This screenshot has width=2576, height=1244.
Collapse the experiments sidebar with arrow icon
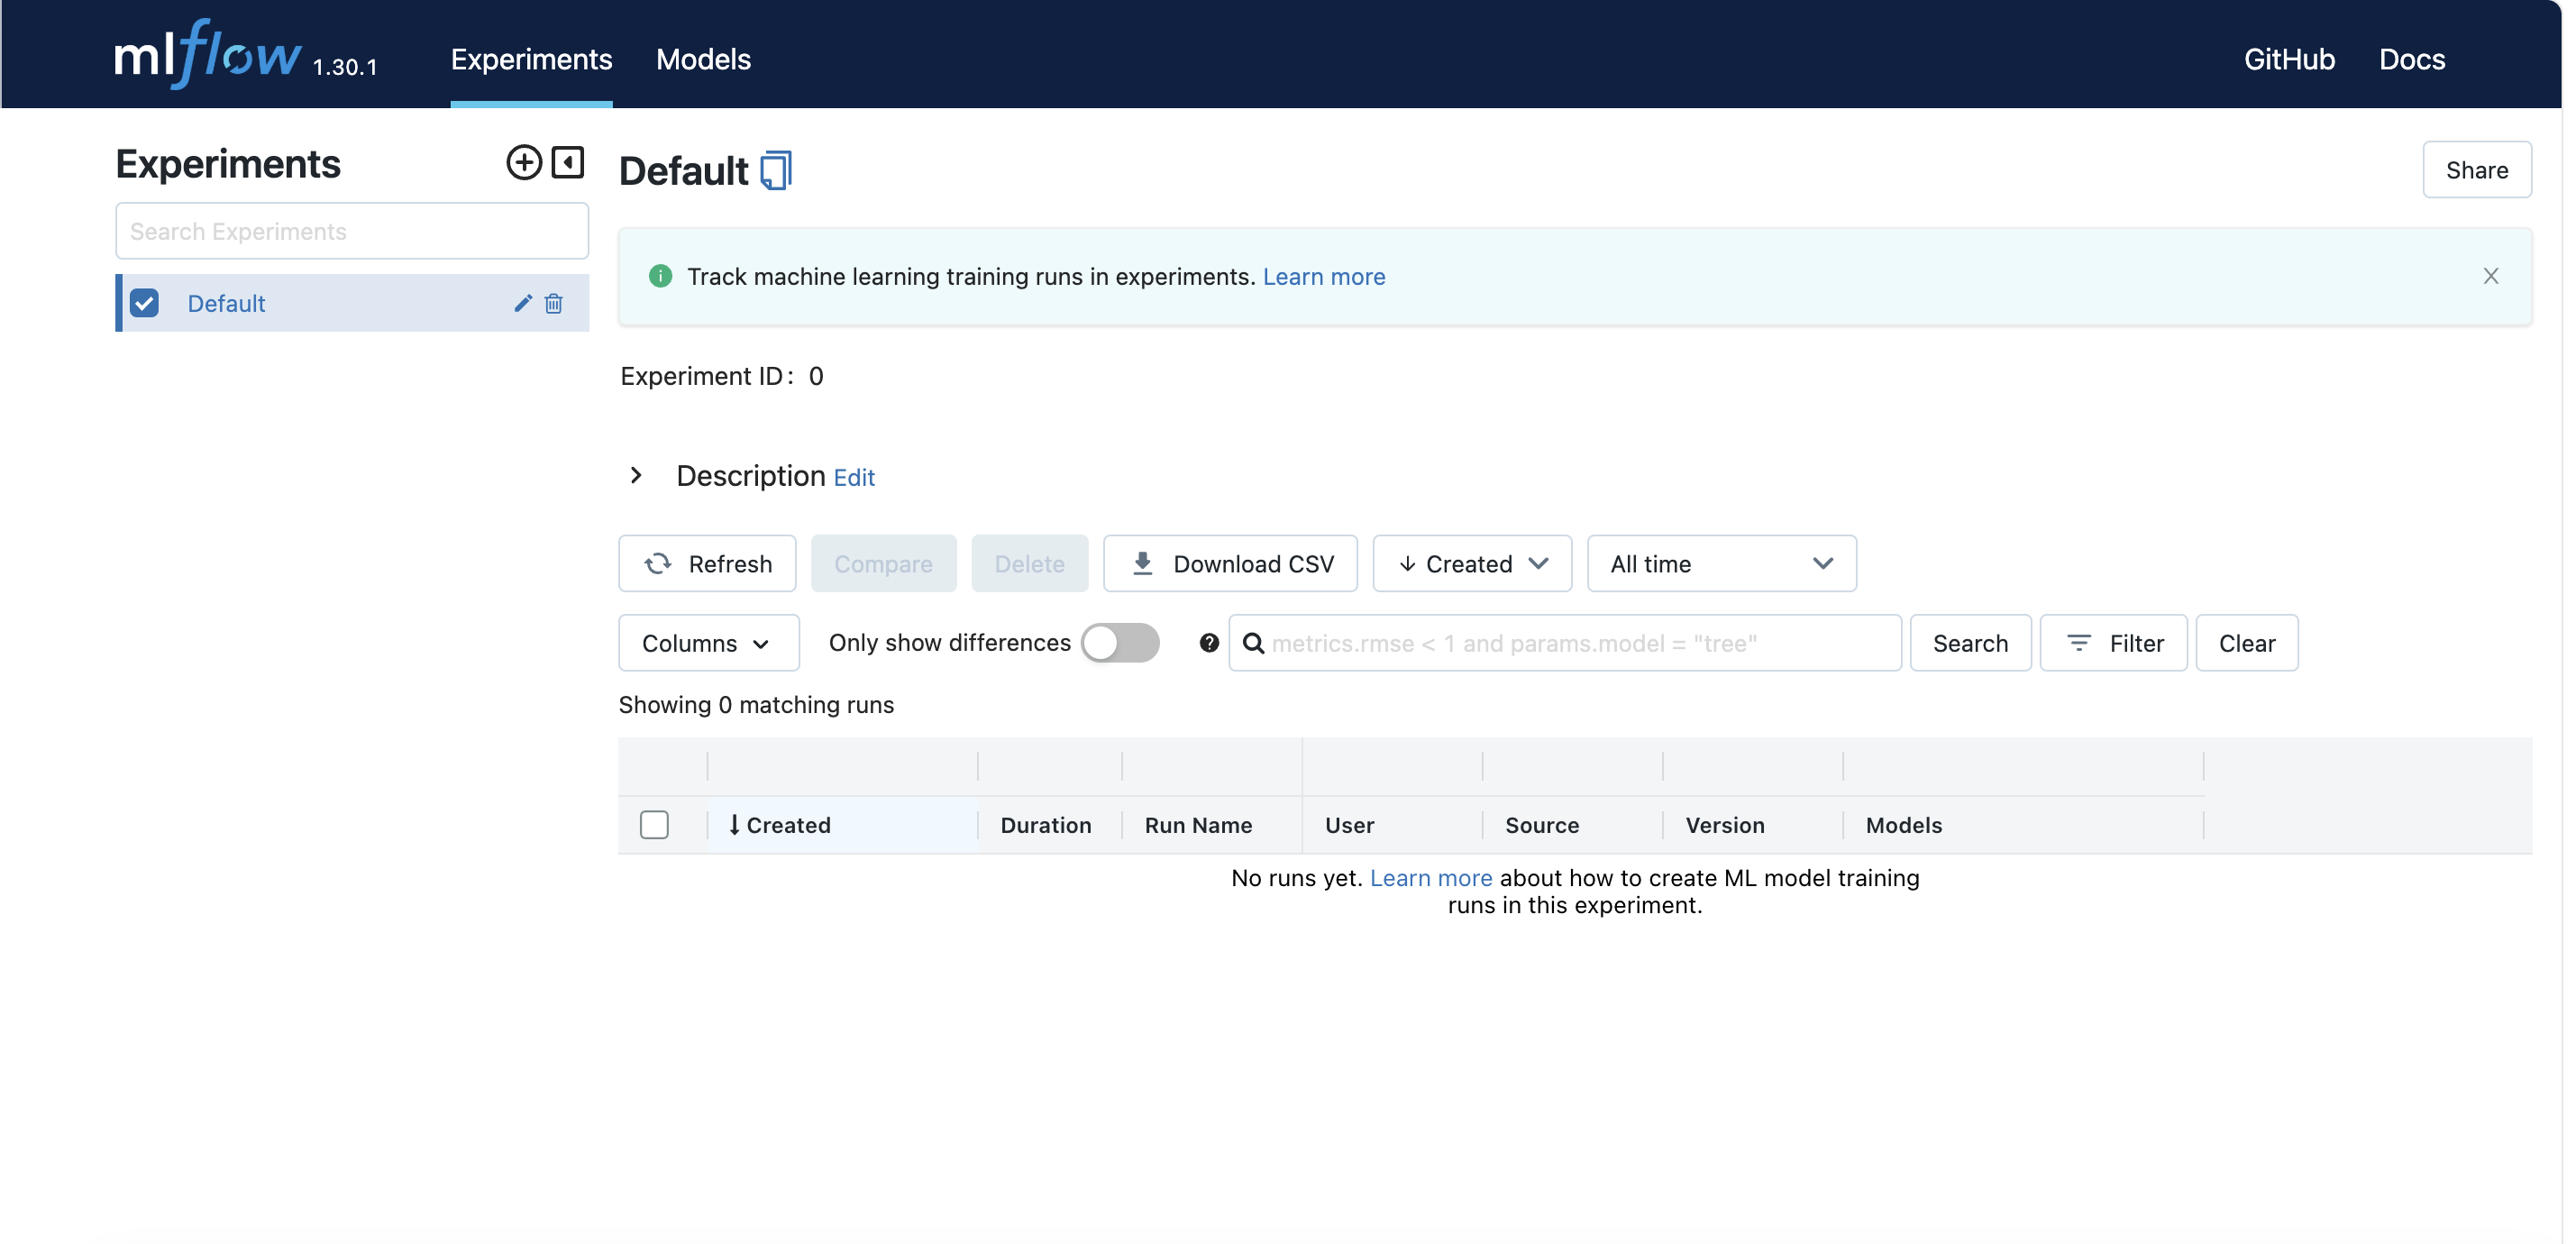pos(567,162)
